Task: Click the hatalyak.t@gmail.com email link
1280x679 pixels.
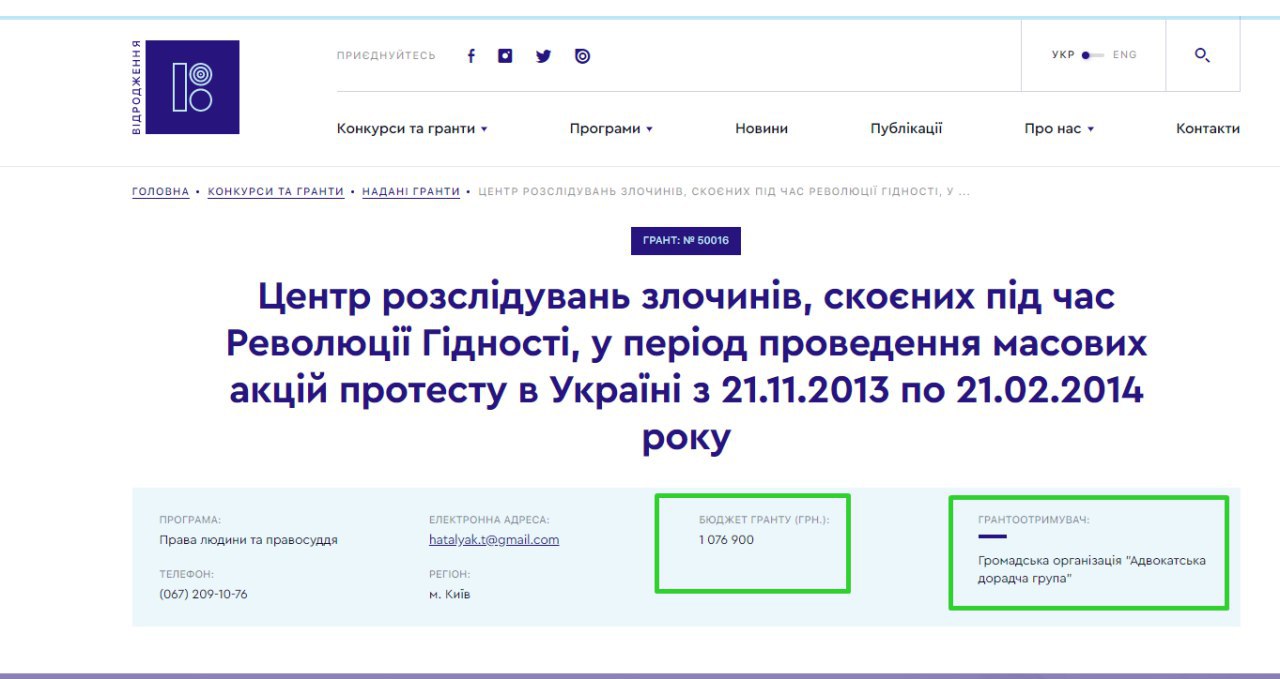Action: (494, 540)
